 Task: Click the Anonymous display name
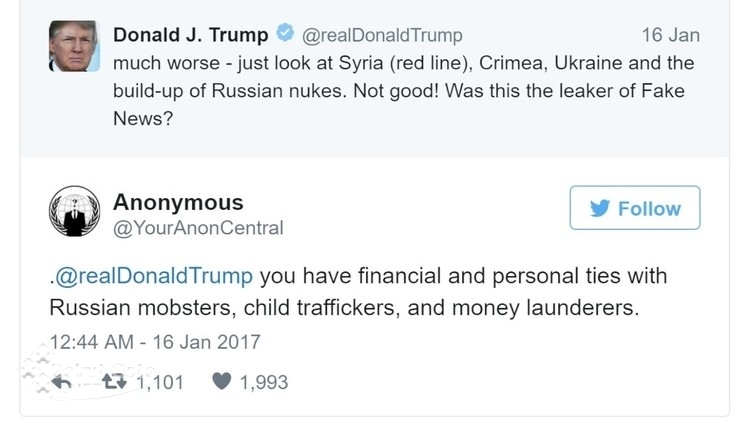pos(178,202)
